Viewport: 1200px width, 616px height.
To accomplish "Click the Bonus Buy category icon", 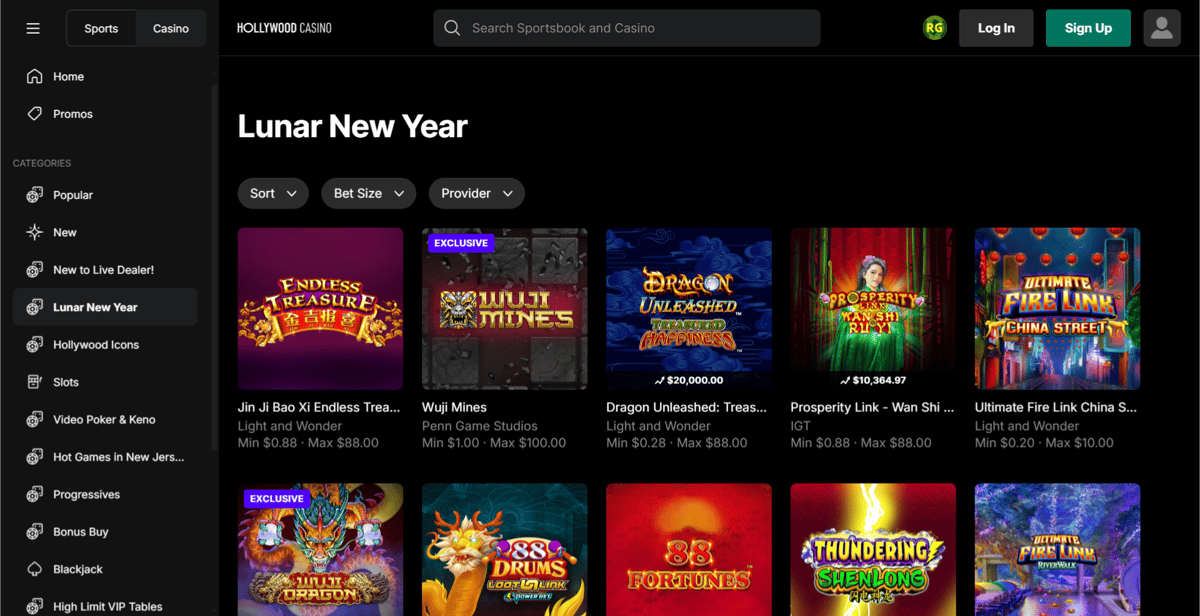I will click(35, 532).
